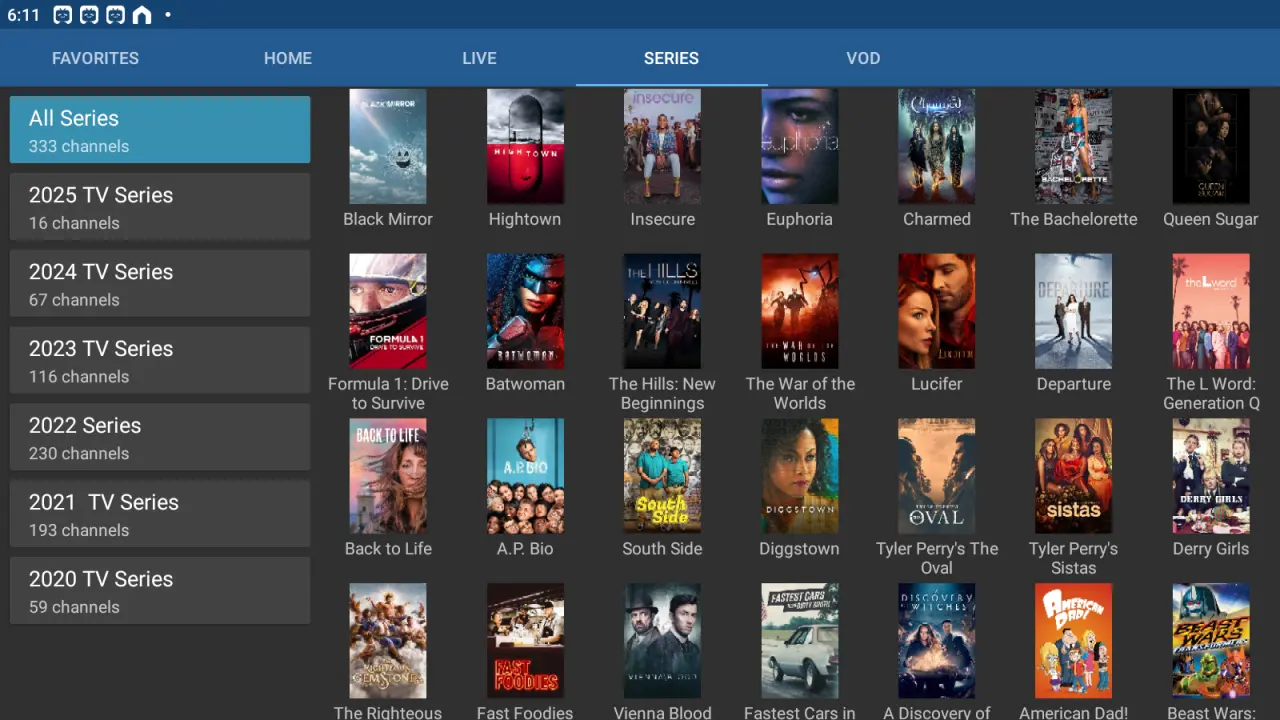The width and height of the screenshot is (1280, 720).
Task: Open the Fast Foodies poster
Action: 525,641
